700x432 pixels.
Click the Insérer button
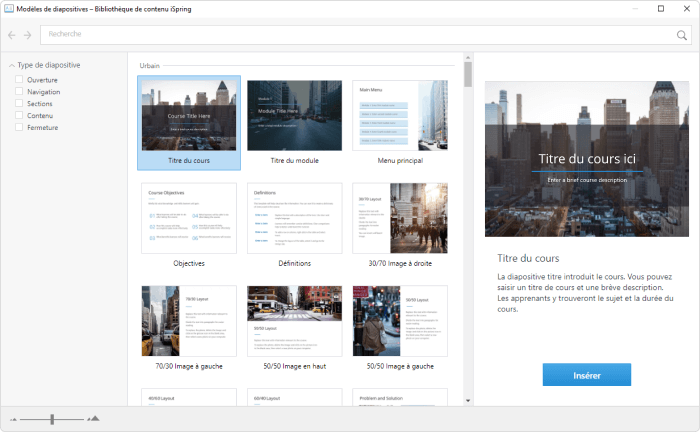coord(587,375)
